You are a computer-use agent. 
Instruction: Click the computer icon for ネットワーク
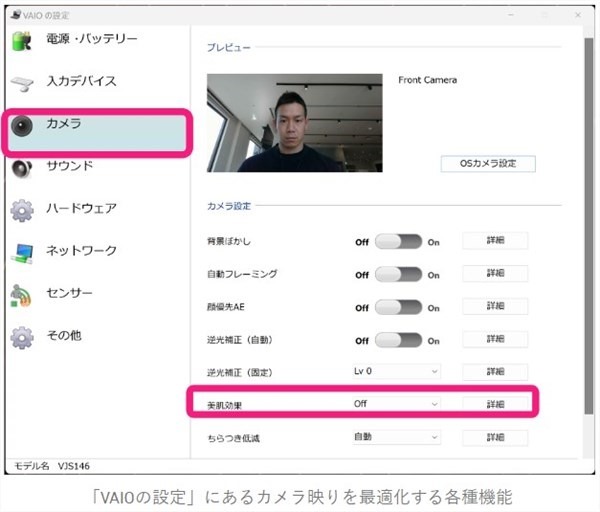tap(22, 253)
